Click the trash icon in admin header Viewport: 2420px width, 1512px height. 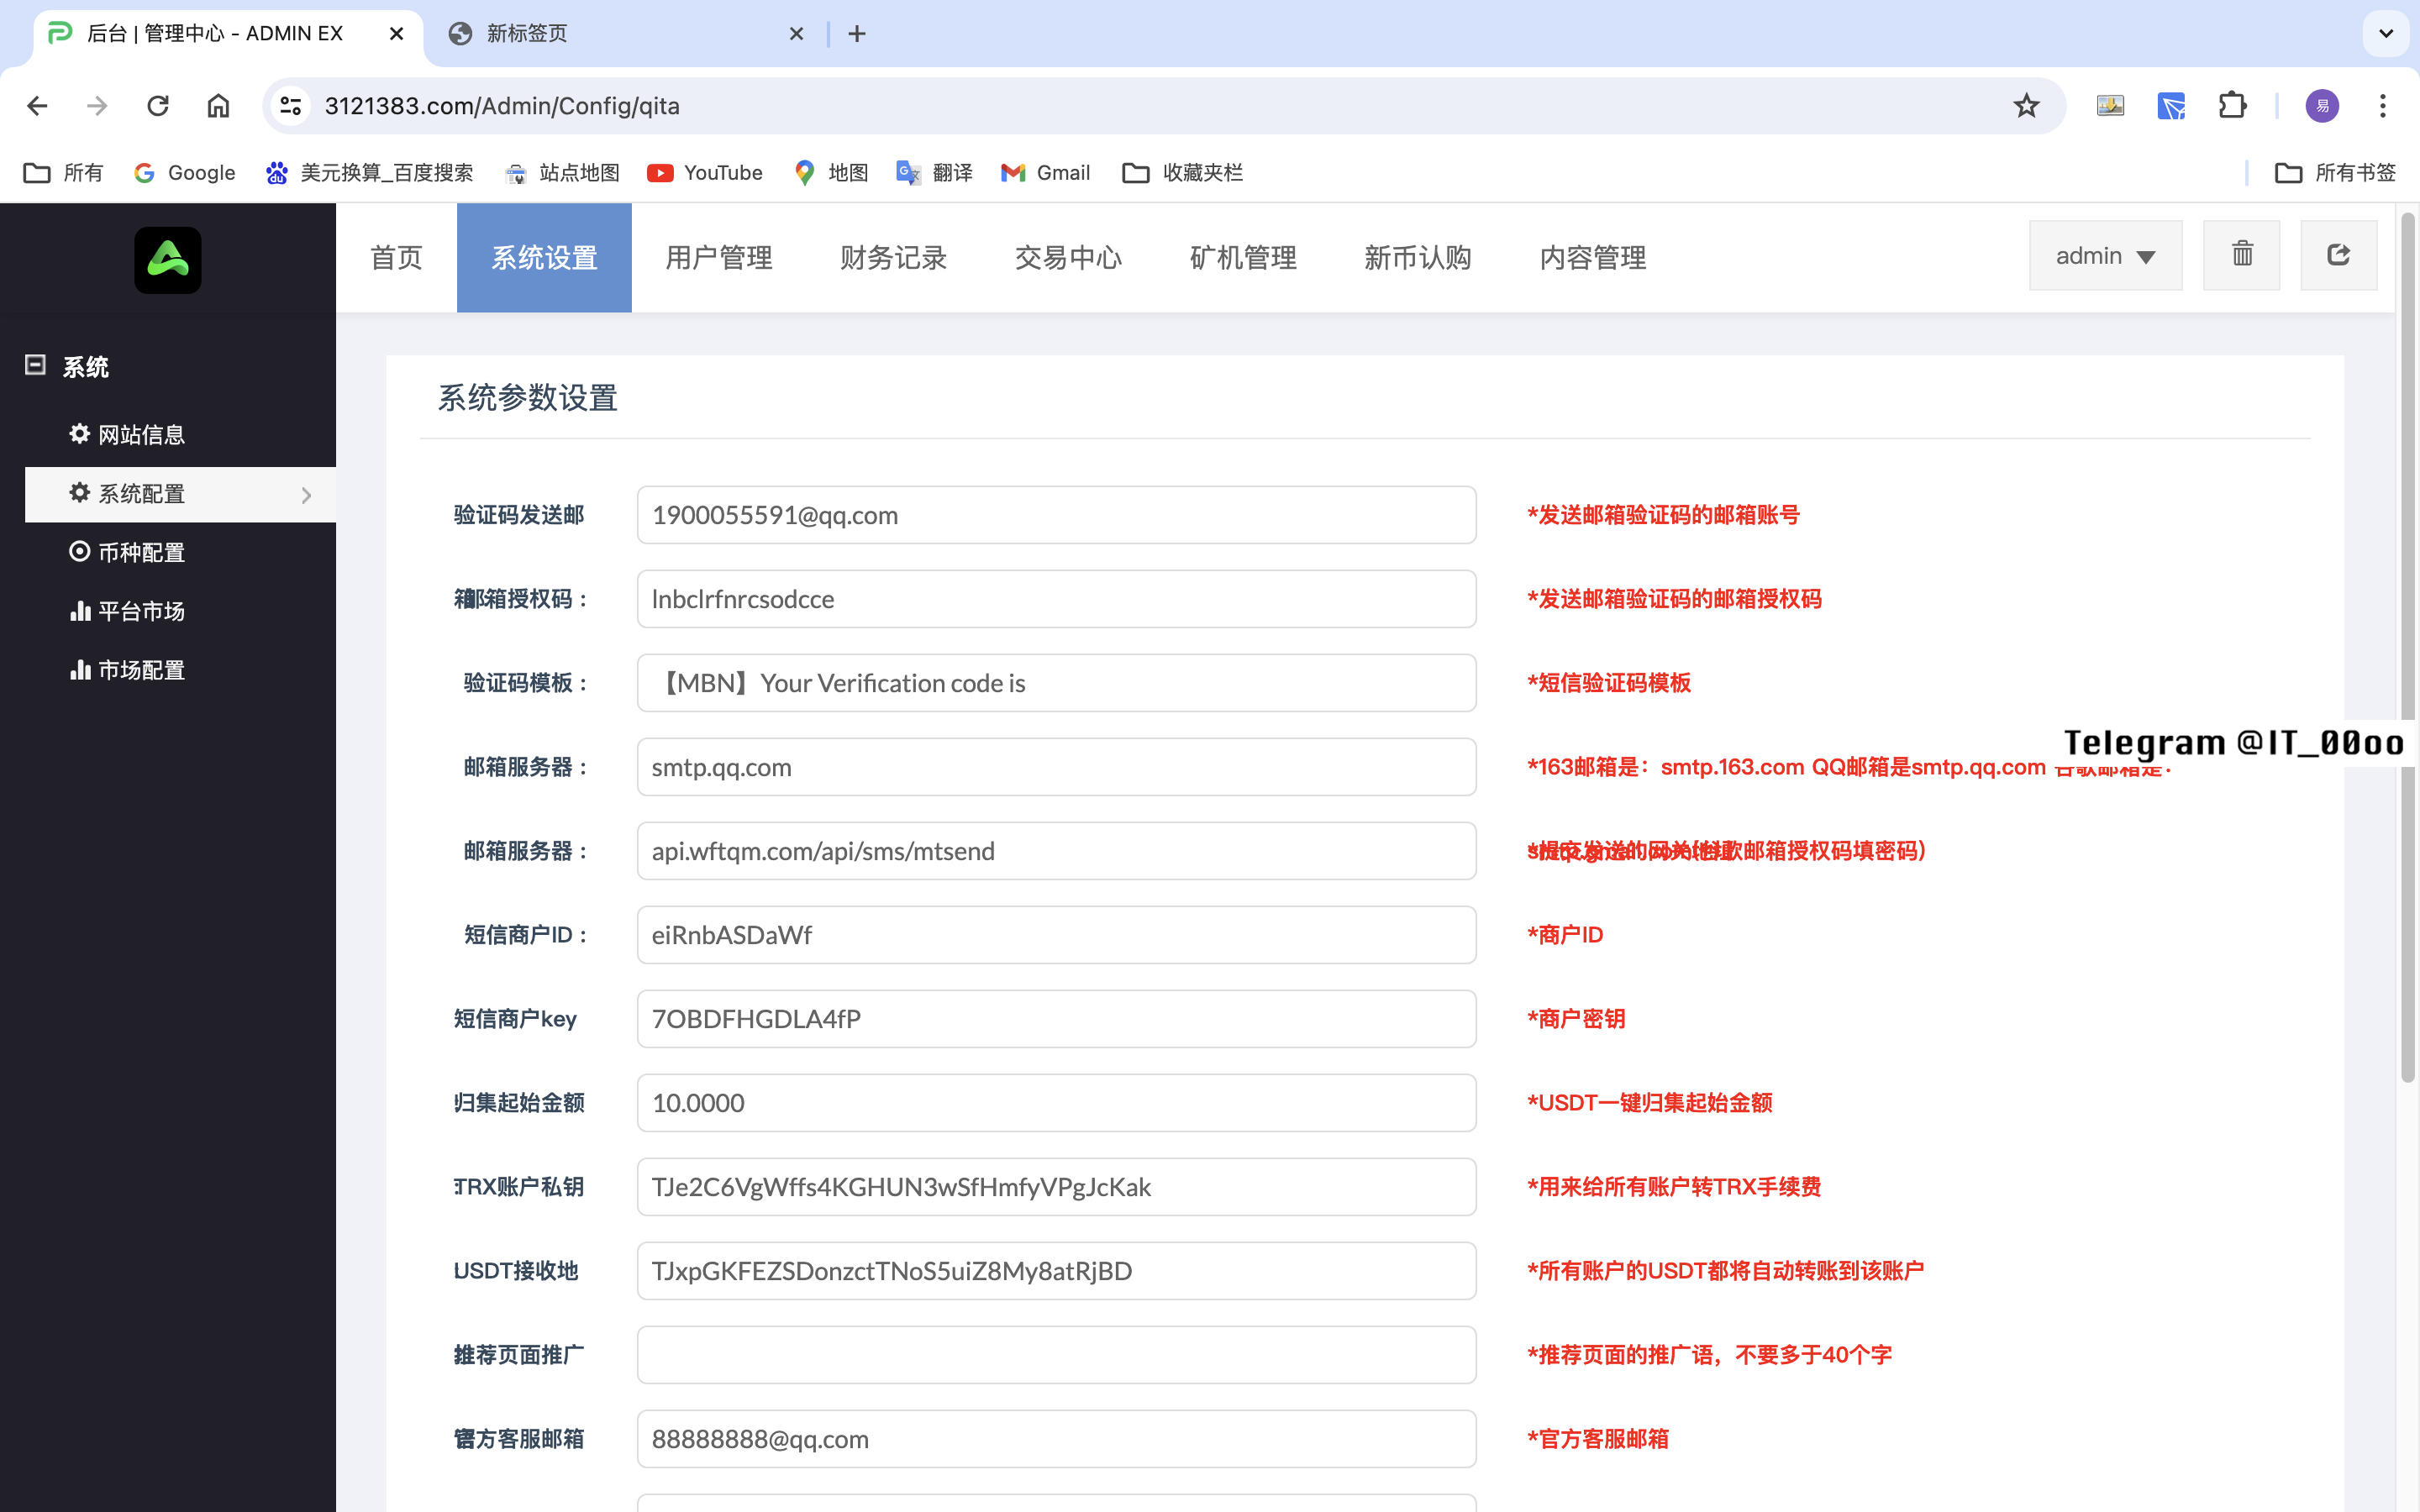pyautogui.click(x=2242, y=255)
